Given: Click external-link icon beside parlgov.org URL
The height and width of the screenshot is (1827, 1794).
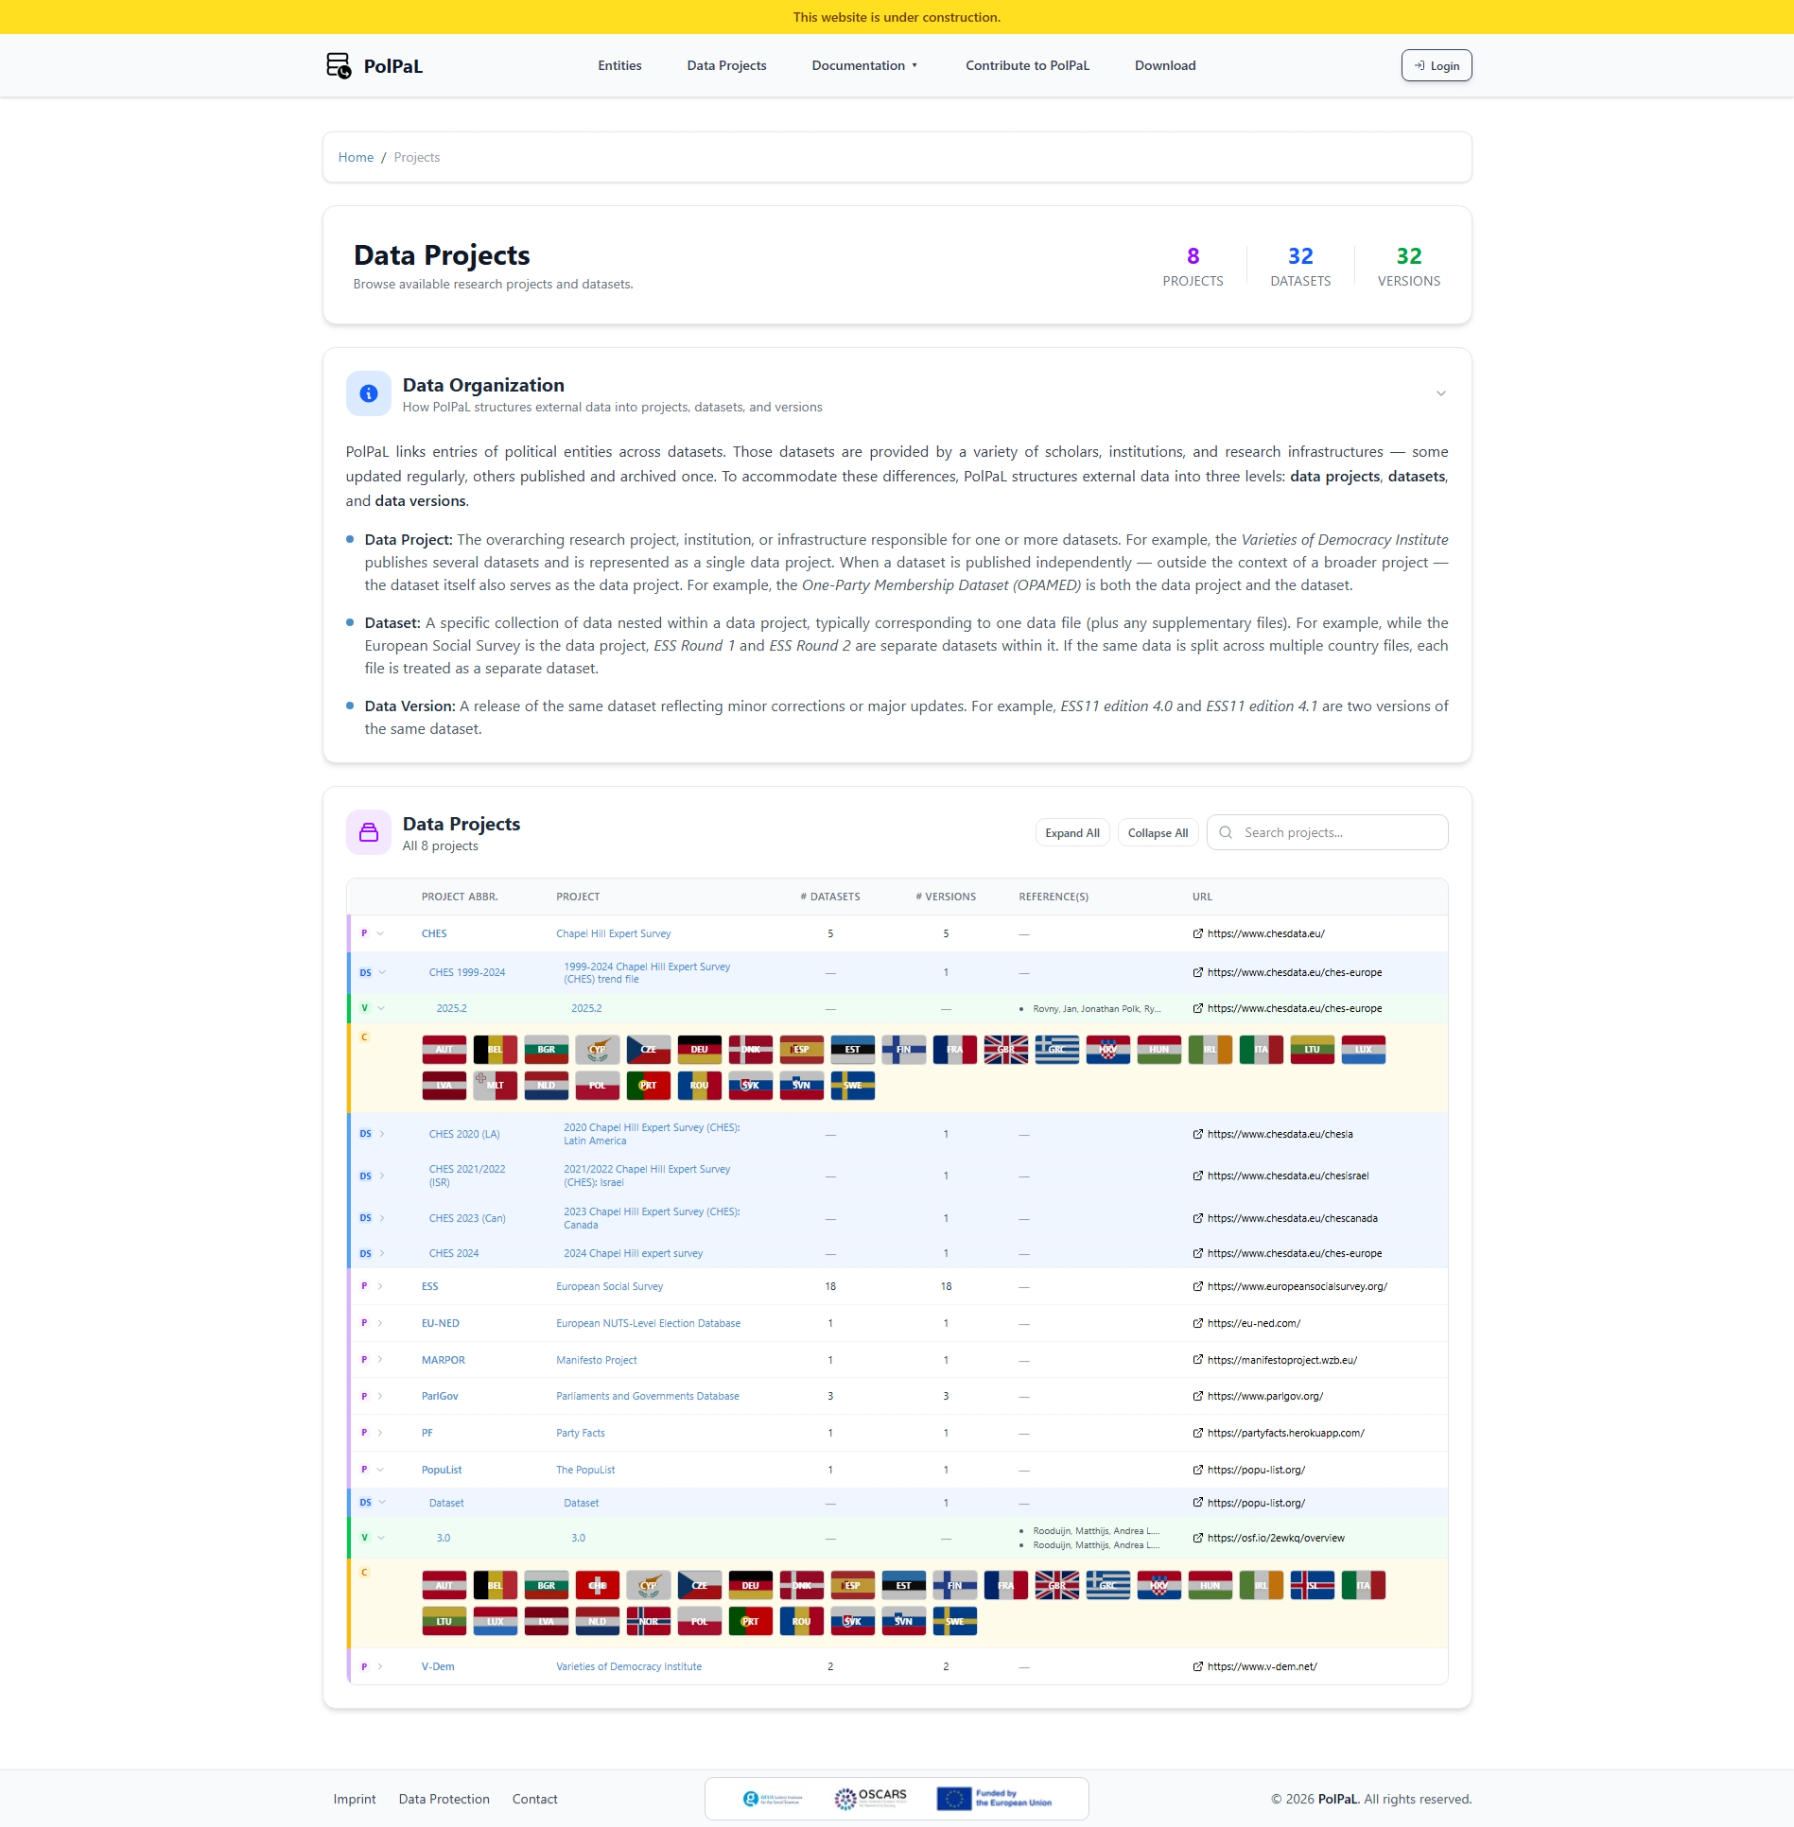Looking at the screenshot, I should [x=1197, y=1396].
